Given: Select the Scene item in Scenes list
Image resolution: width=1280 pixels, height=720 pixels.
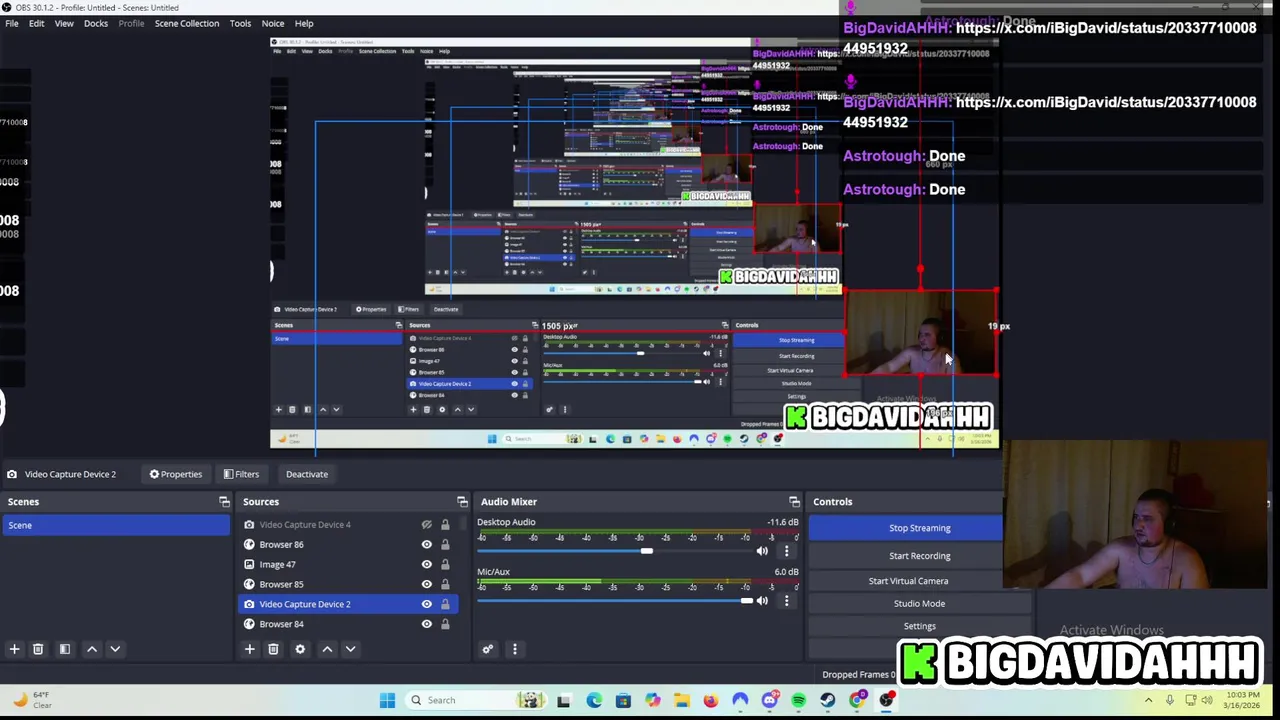Looking at the screenshot, I should coord(116,525).
